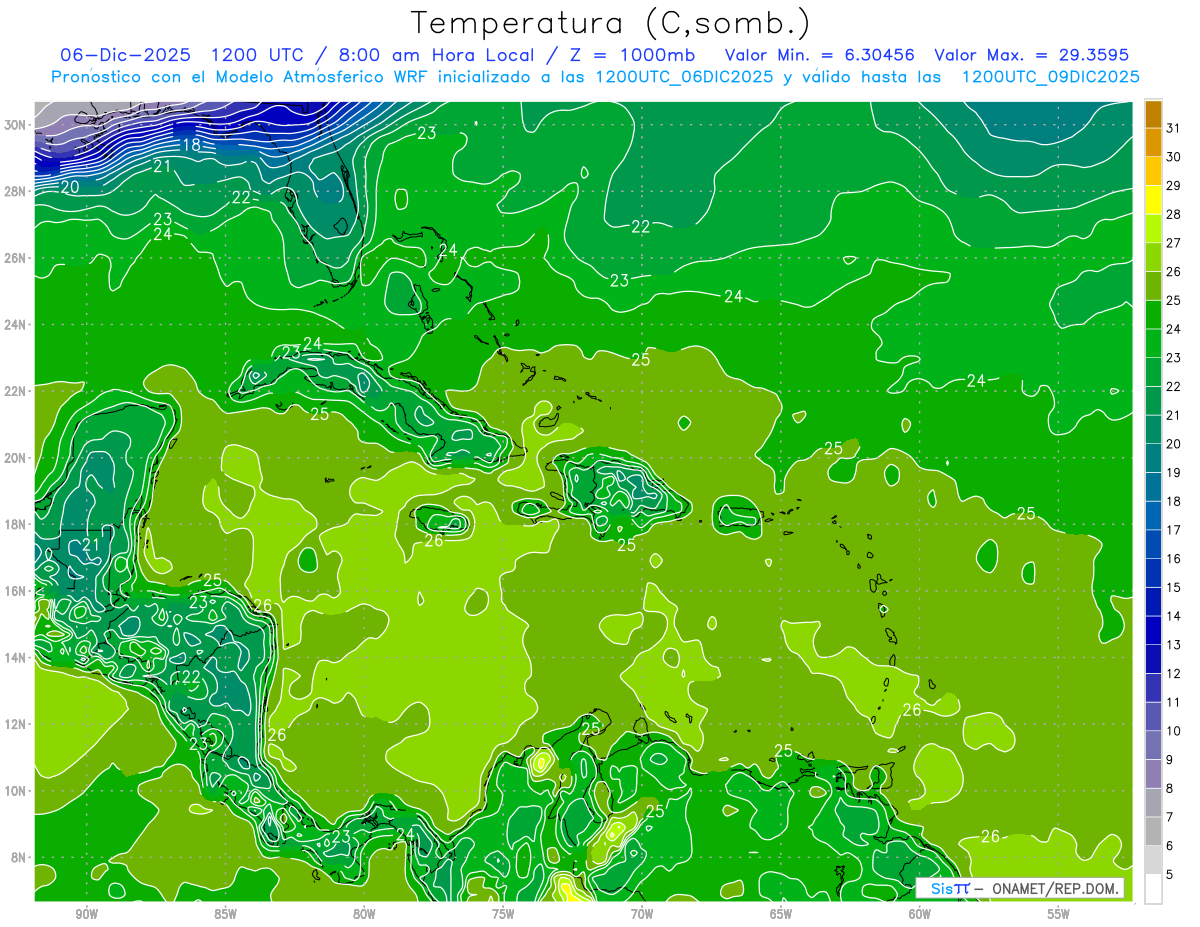This screenshot has width=1200, height=927.
Task: Click the "14N" latitude axis label
Action: coord(17,658)
